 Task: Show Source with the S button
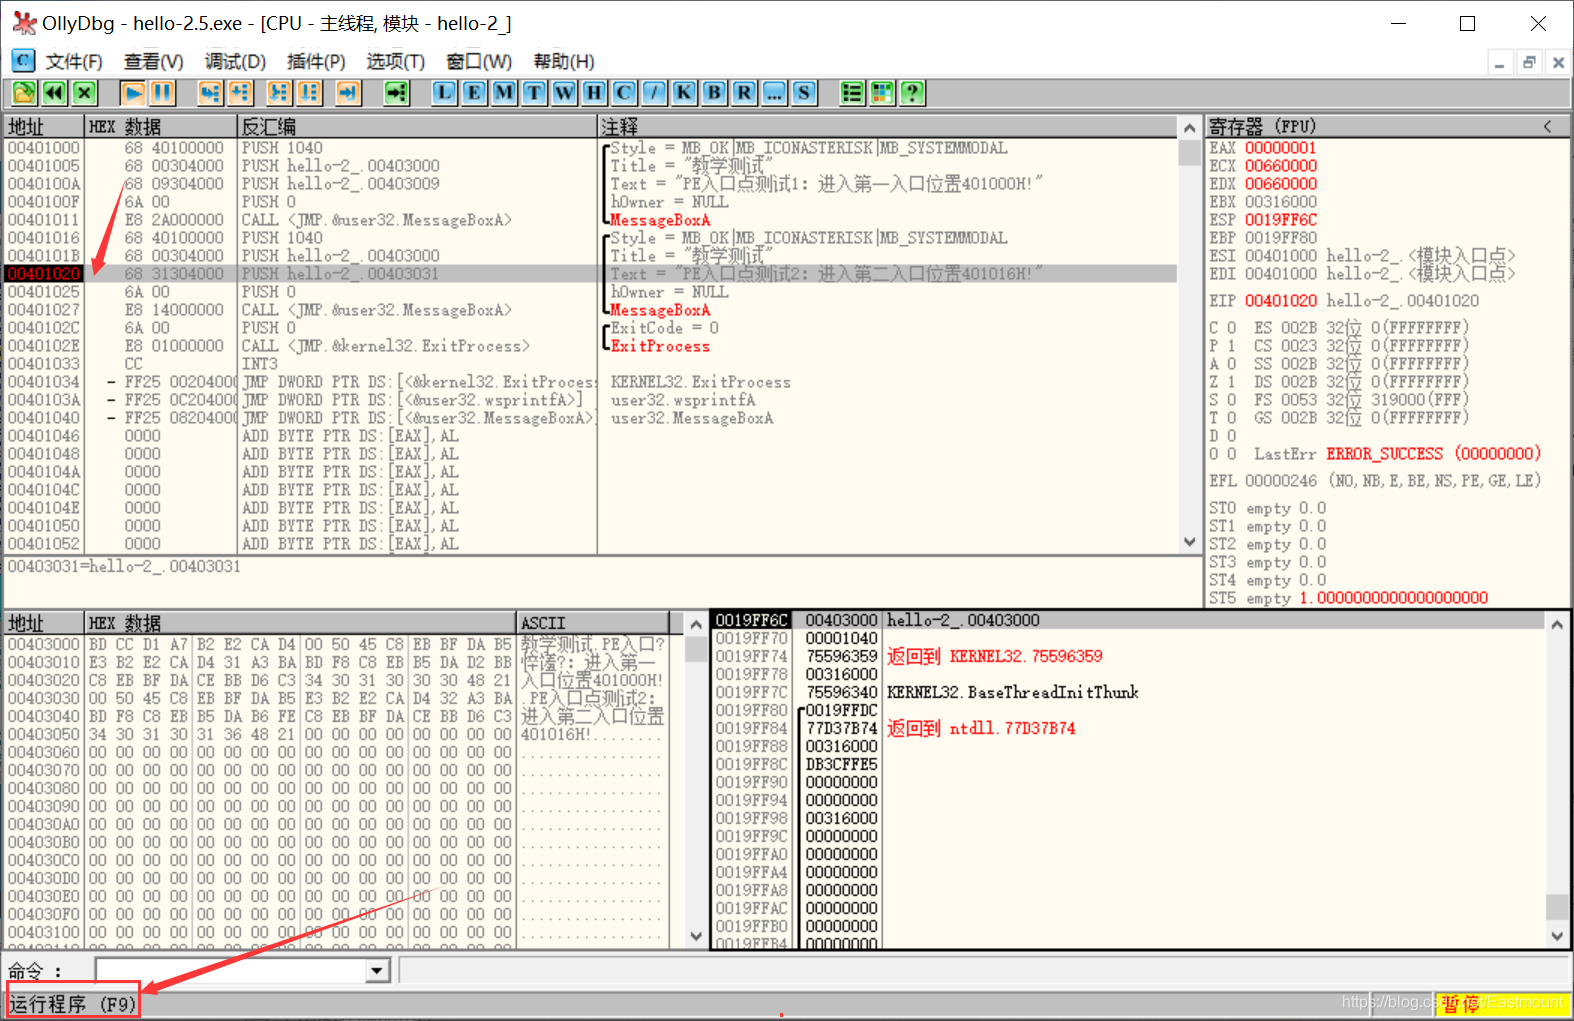804,93
